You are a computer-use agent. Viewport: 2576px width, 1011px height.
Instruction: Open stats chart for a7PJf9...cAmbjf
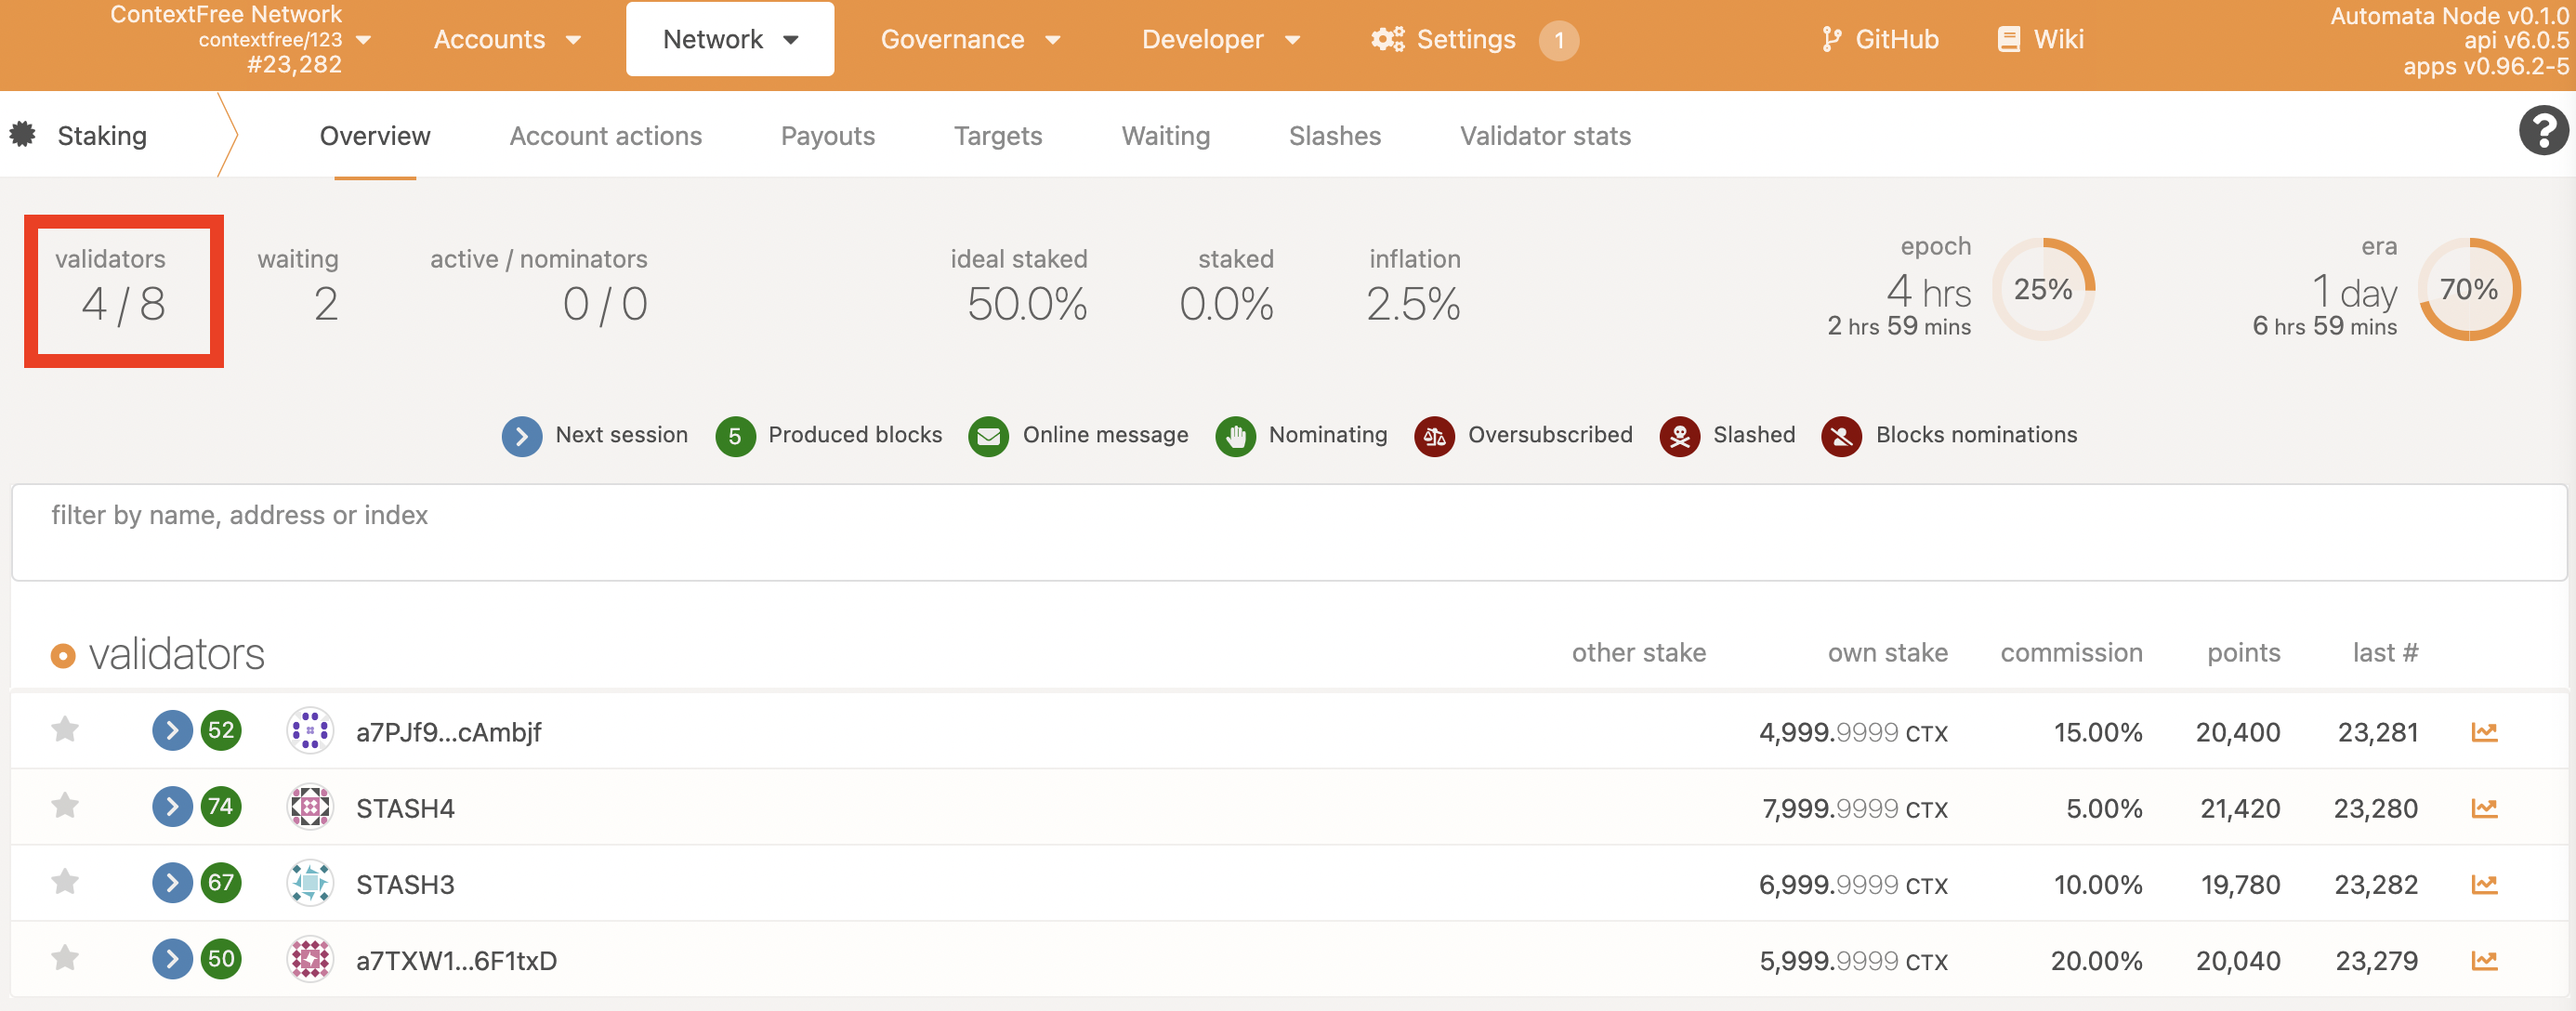pos(2484,732)
